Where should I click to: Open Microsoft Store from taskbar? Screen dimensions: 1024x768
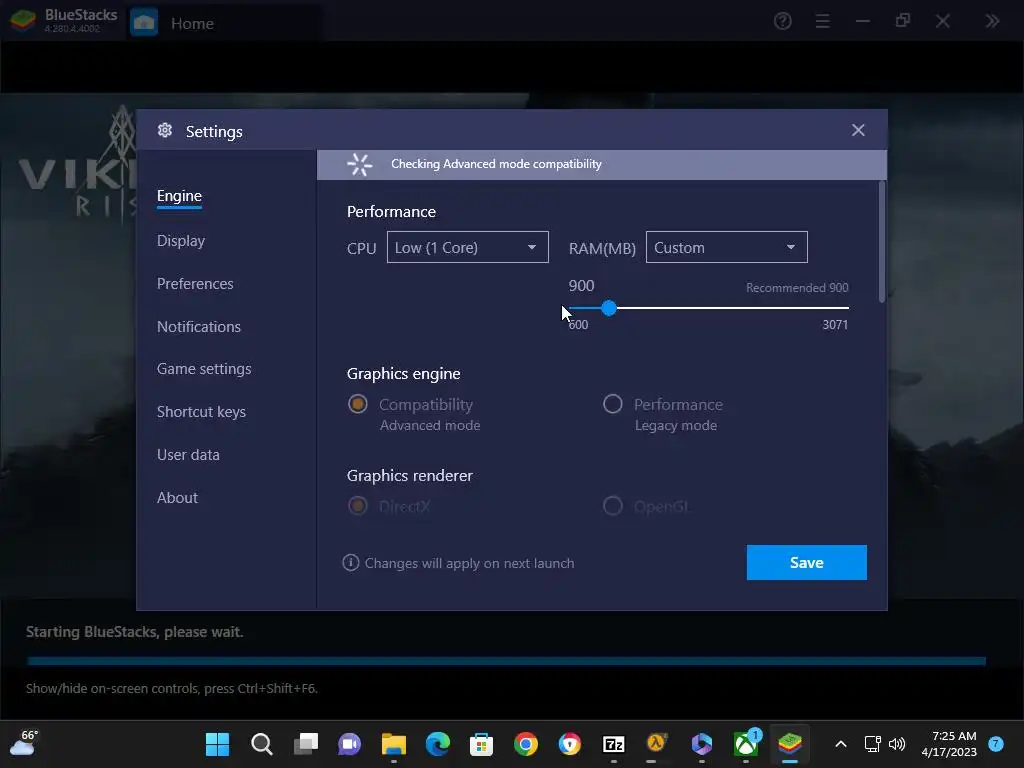481,744
